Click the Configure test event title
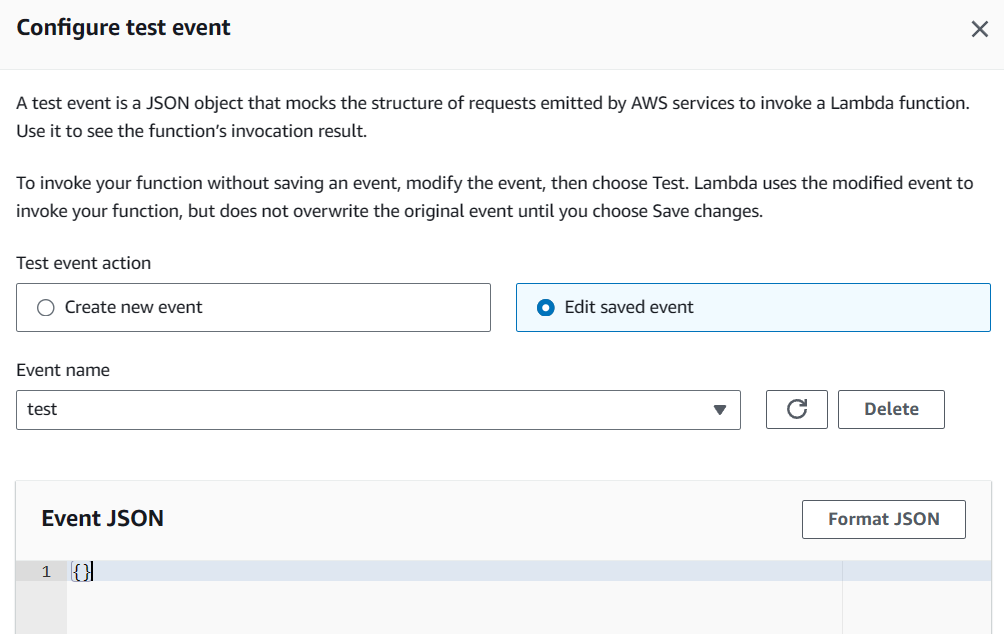 coord(123,28)
